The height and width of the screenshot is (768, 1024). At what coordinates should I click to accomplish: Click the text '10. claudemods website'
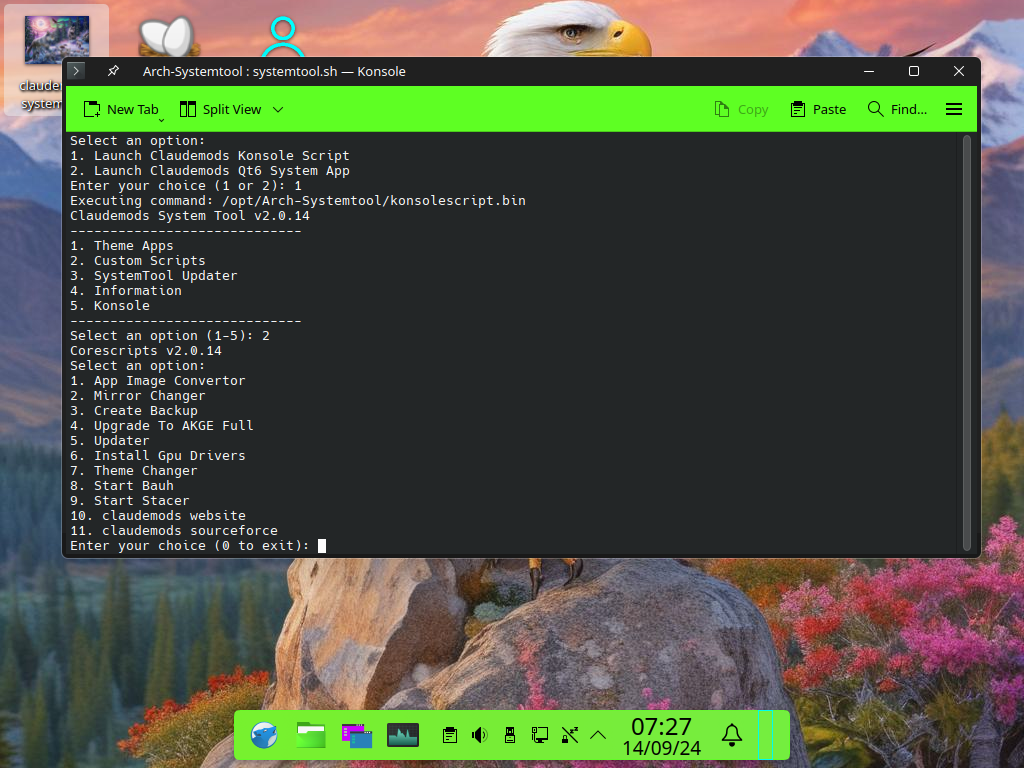pos(158,516)
